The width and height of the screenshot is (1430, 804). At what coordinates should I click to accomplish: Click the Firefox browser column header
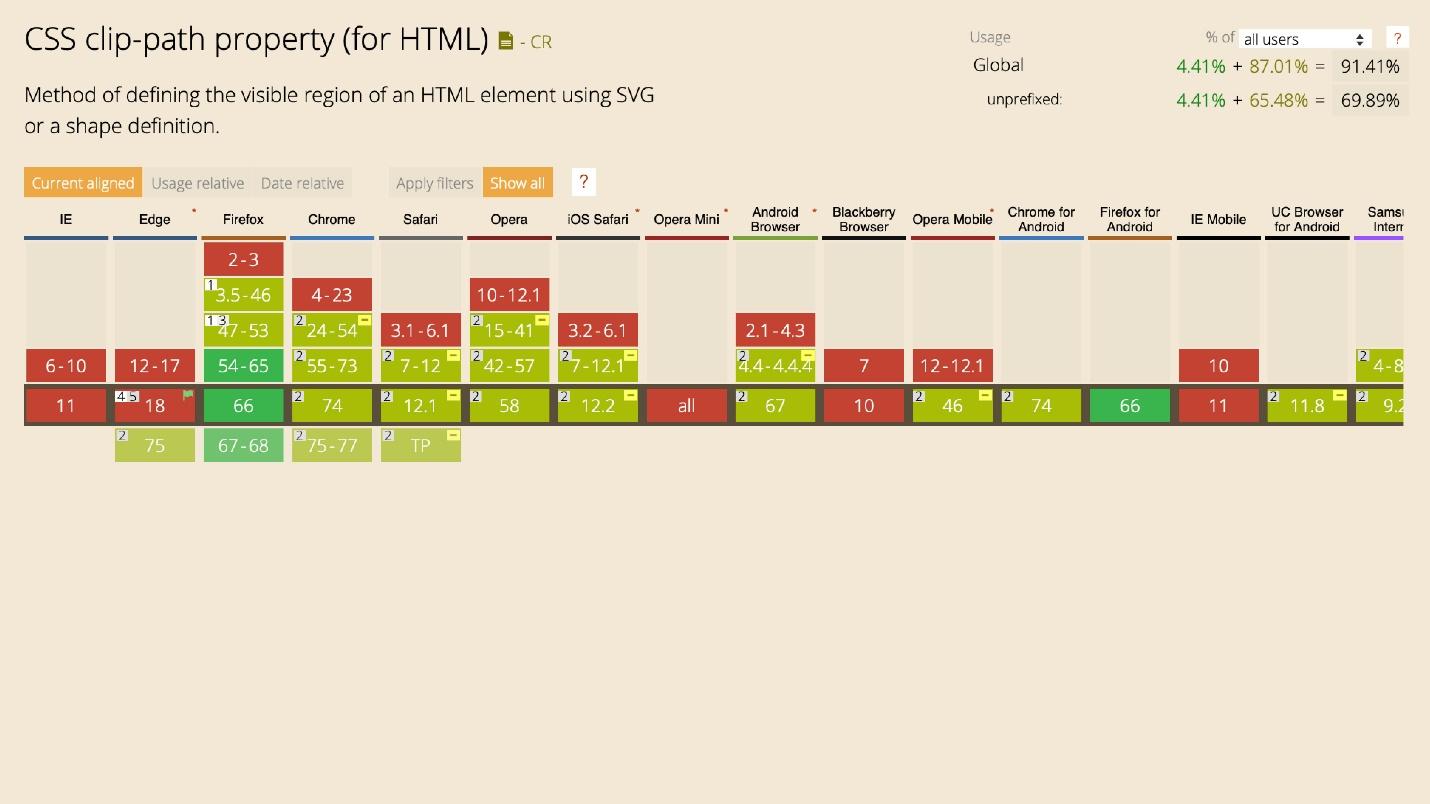pos(243,219)
